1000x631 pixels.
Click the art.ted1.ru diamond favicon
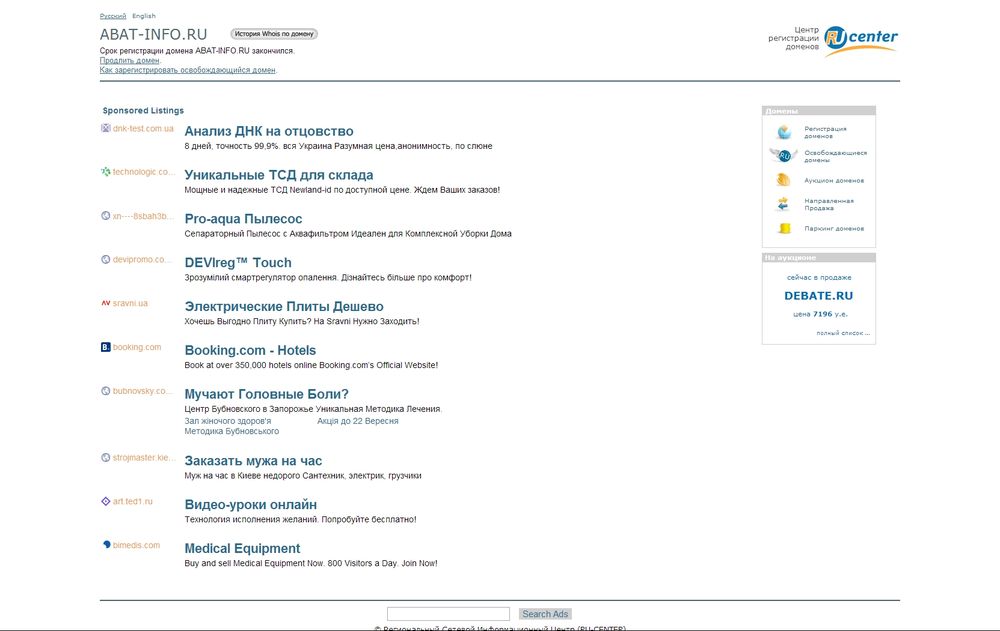[x=105, y=501]
